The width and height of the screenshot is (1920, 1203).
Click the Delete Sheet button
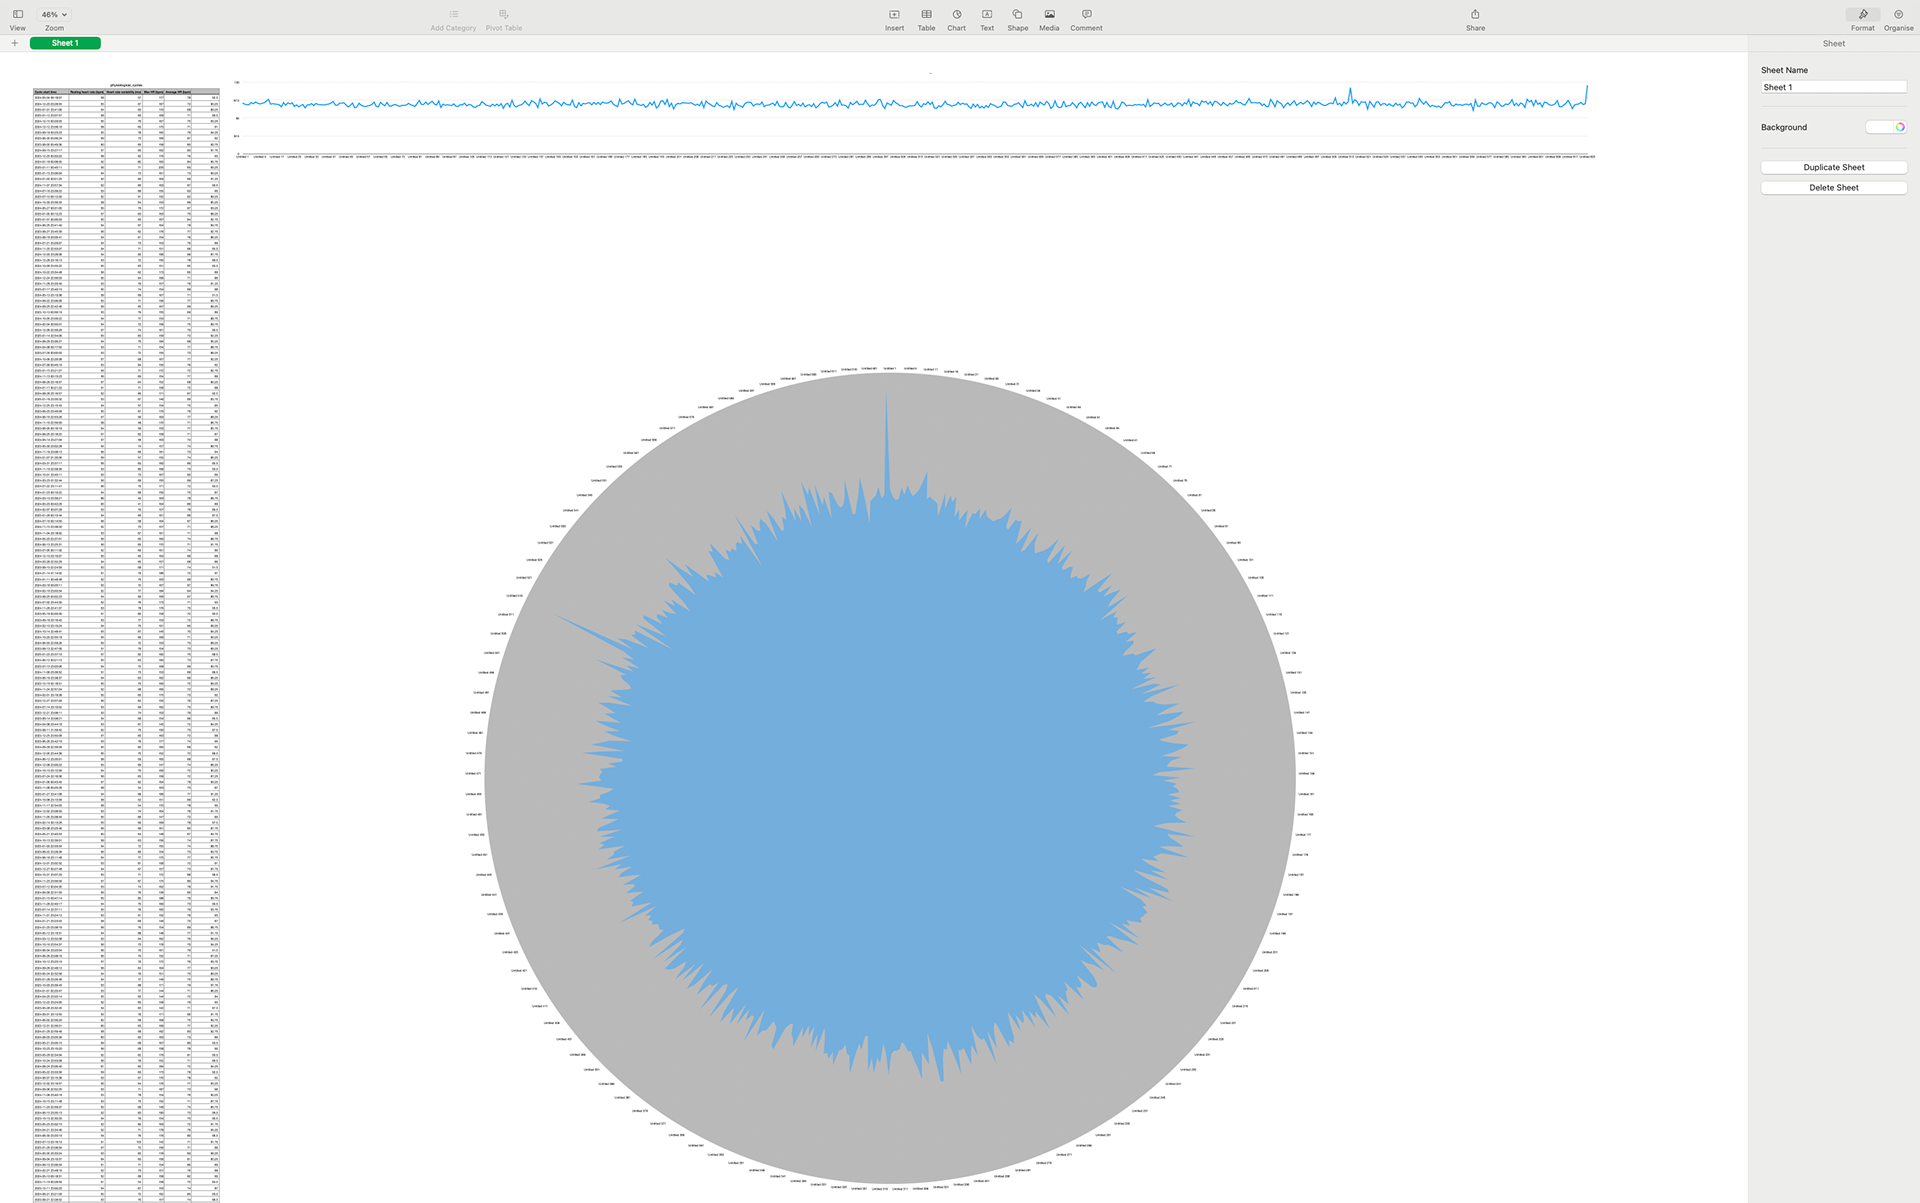1833,187
